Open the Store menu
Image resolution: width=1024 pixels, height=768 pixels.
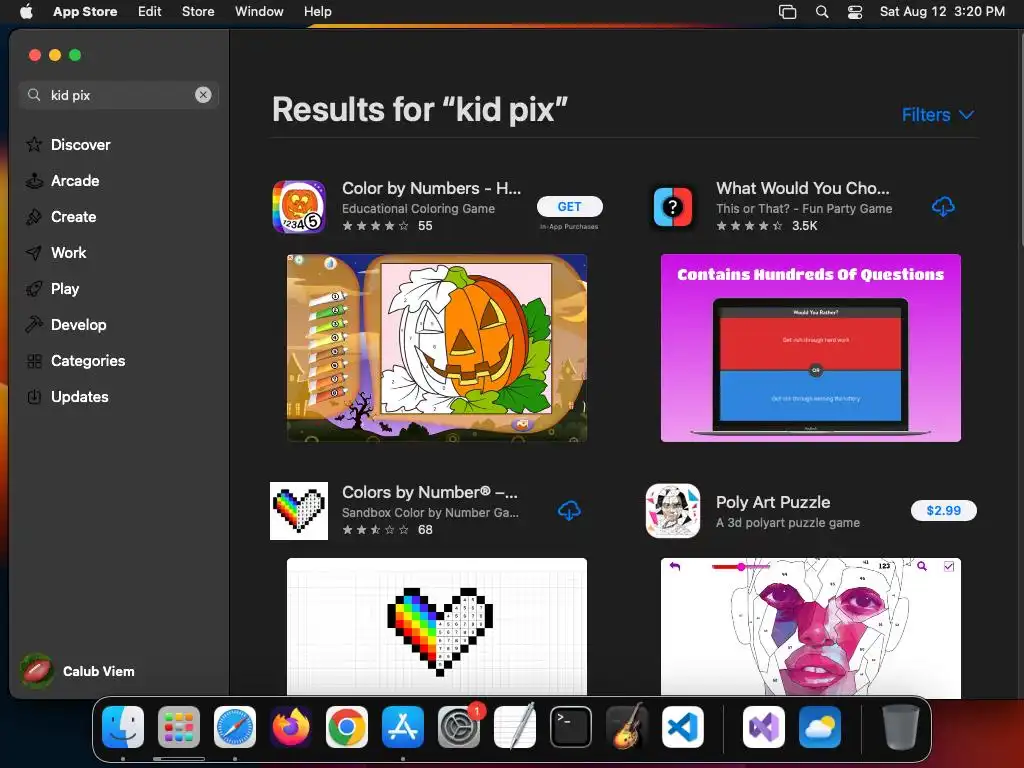click(198, 12)
